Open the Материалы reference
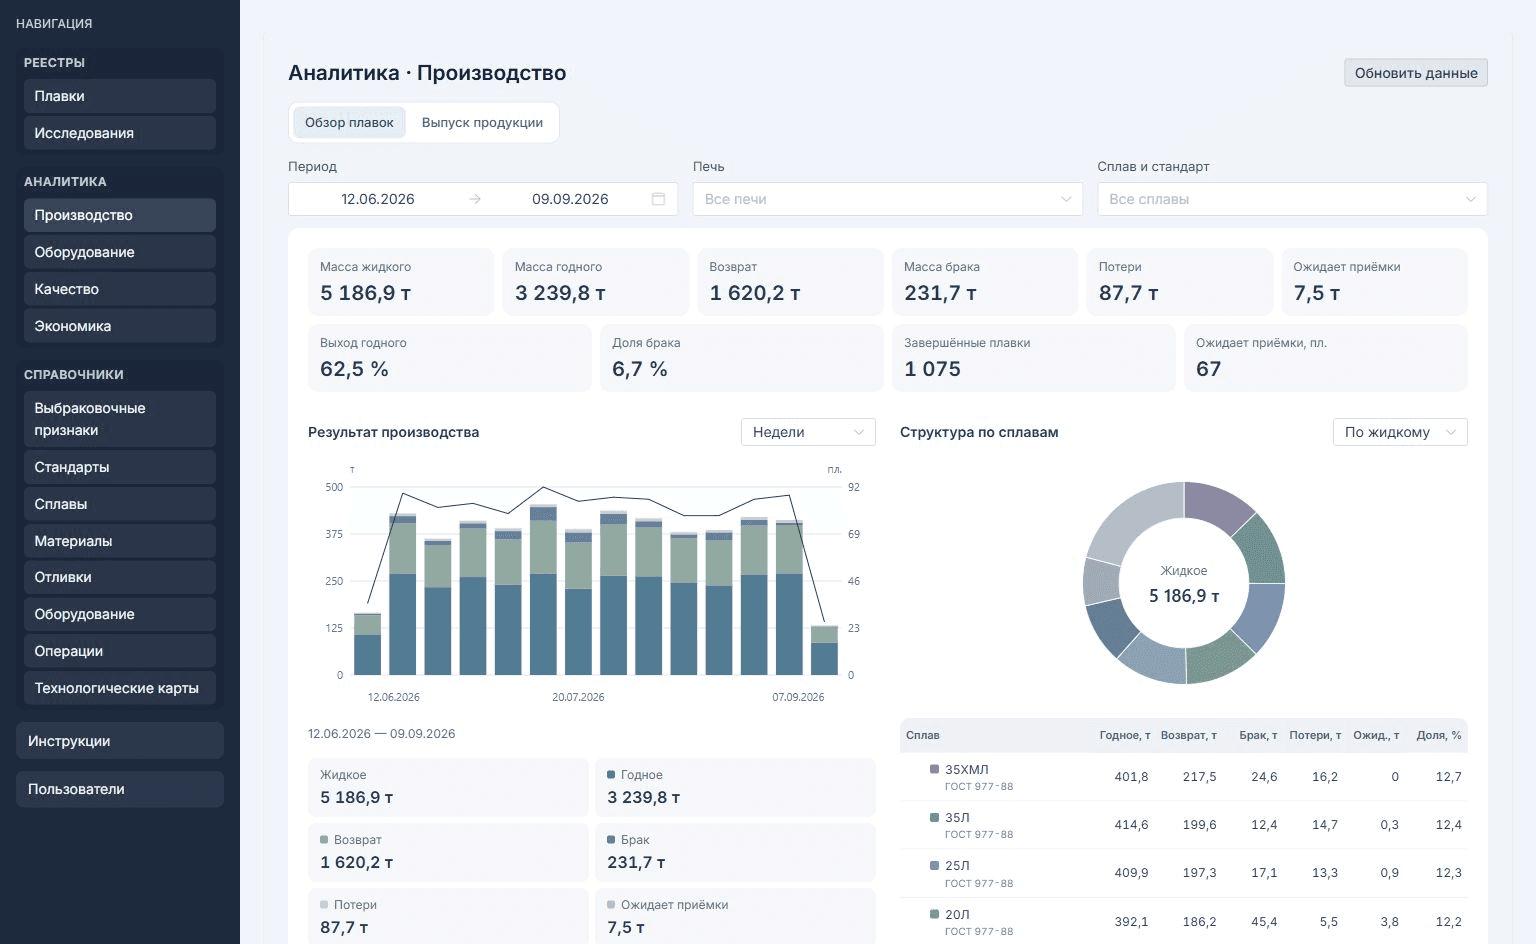Image resolution: width=1536 pixels, height=944 pixels. pos(120,541)
